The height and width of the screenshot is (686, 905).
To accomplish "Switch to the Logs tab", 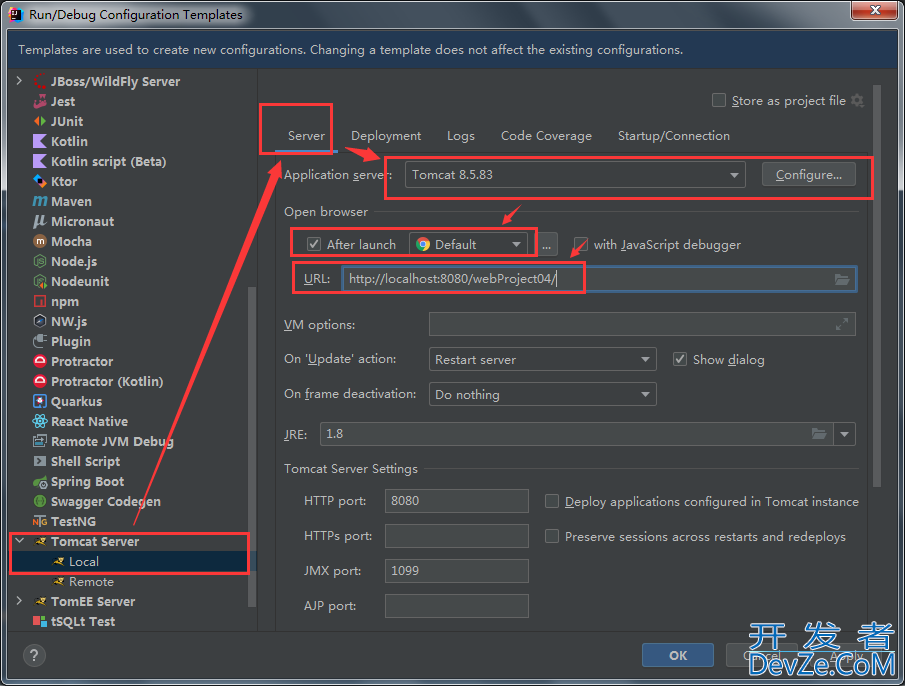I will pyautogui.click(x=461, y=136).
